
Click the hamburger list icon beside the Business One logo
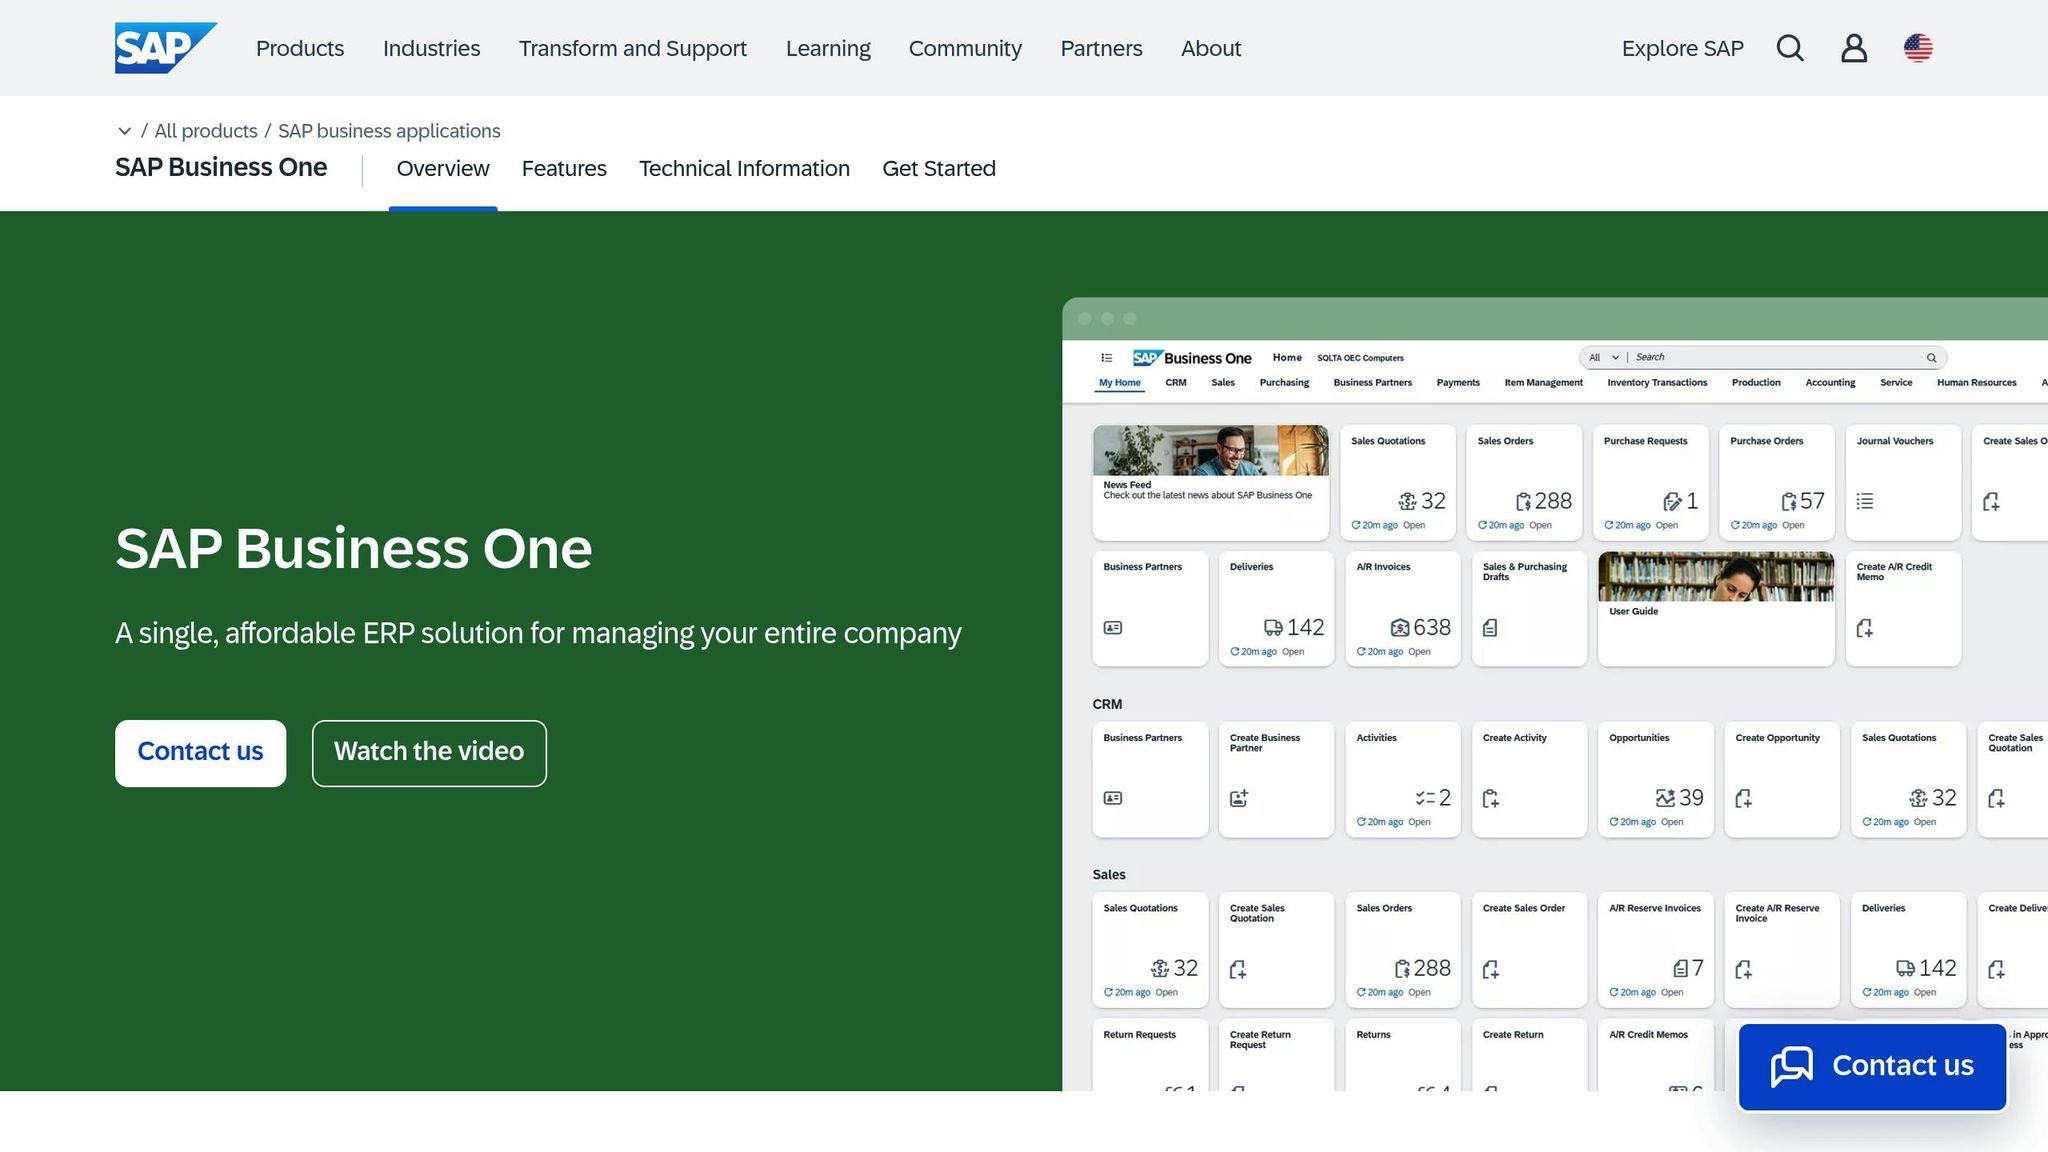pyautogui.click(x=1106, y=357)
